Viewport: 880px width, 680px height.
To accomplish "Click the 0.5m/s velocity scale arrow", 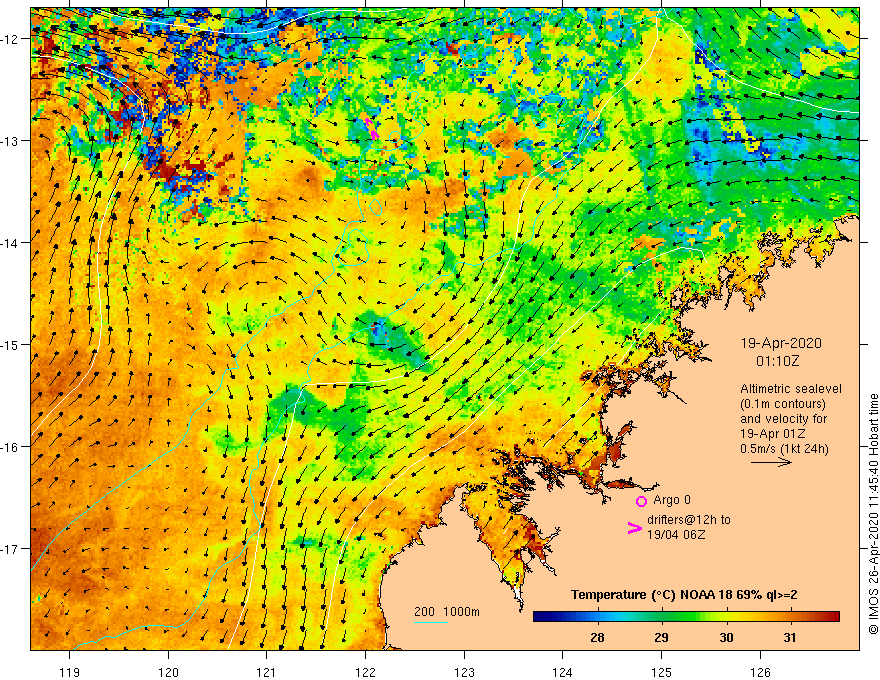I will [771, 462].
